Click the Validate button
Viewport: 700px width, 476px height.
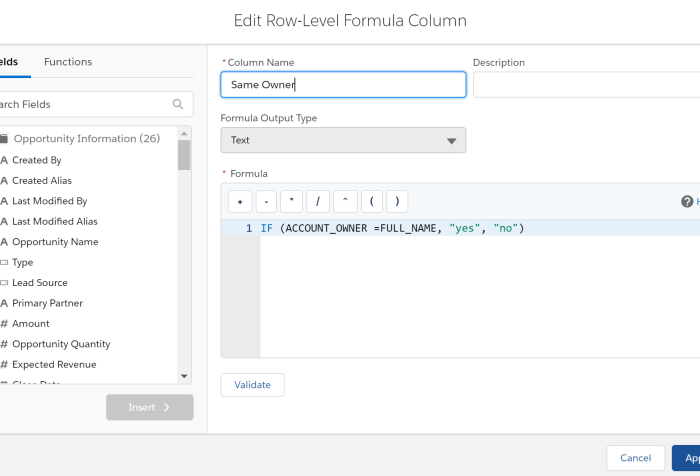click(252, 385)
